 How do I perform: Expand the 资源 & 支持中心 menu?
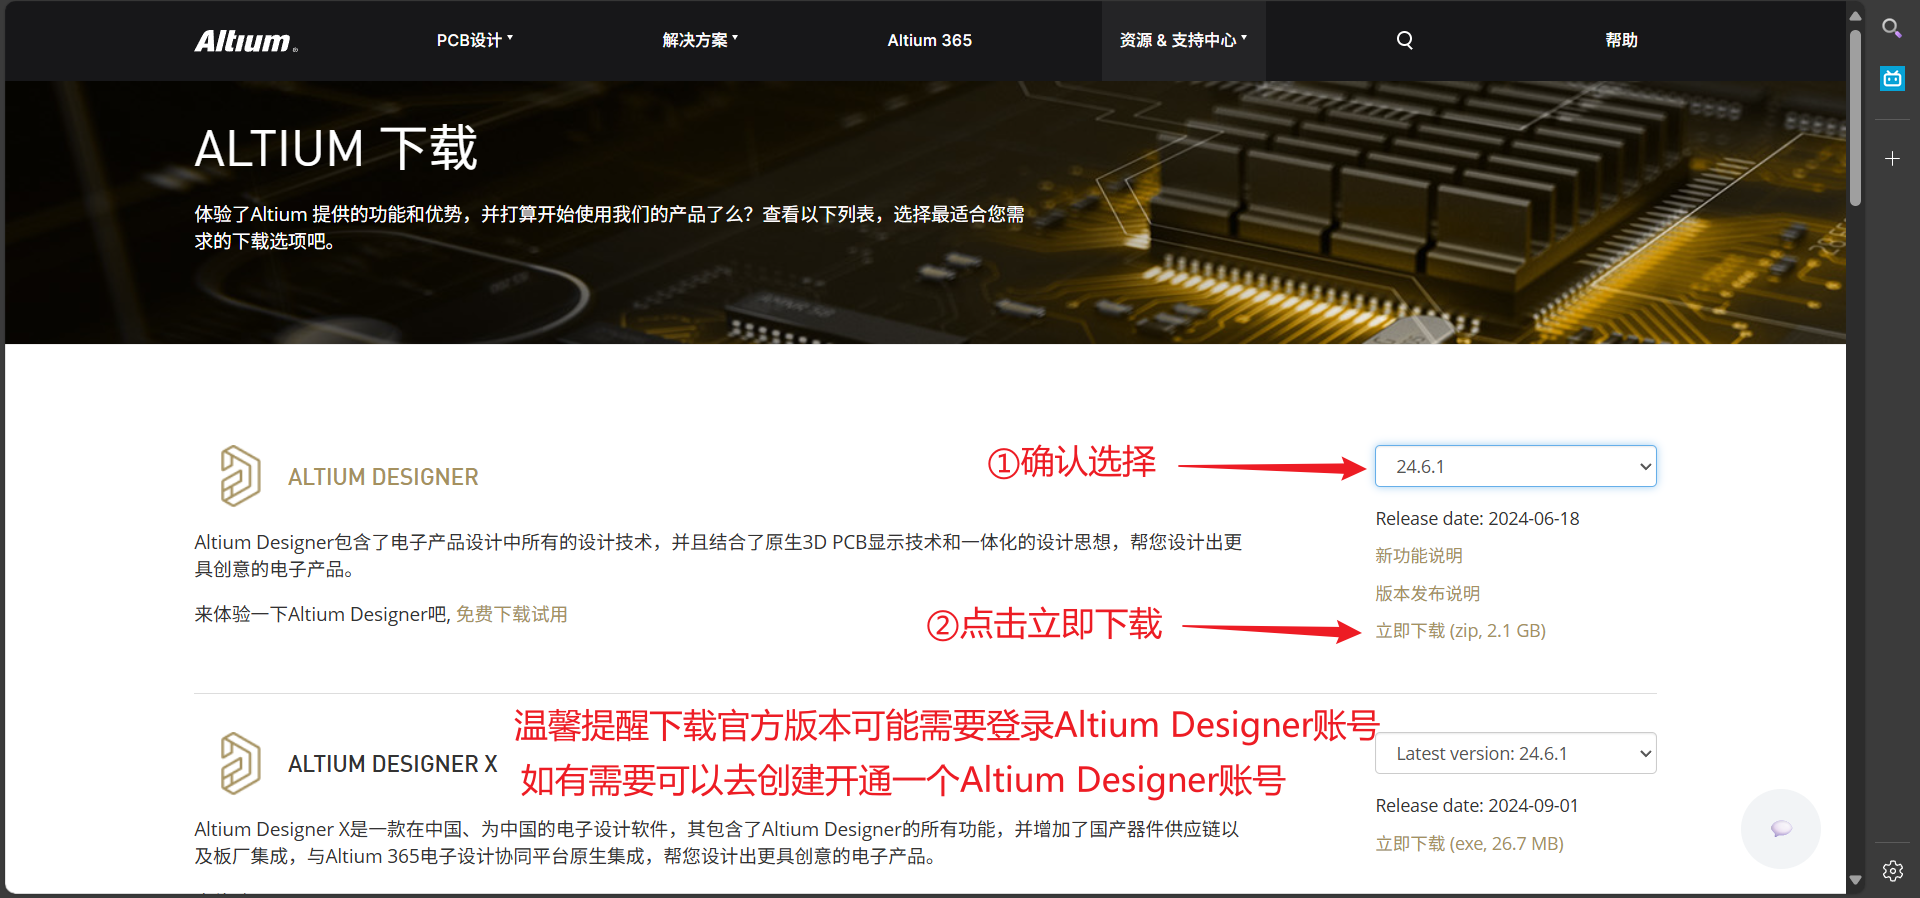pos(1183,40)
